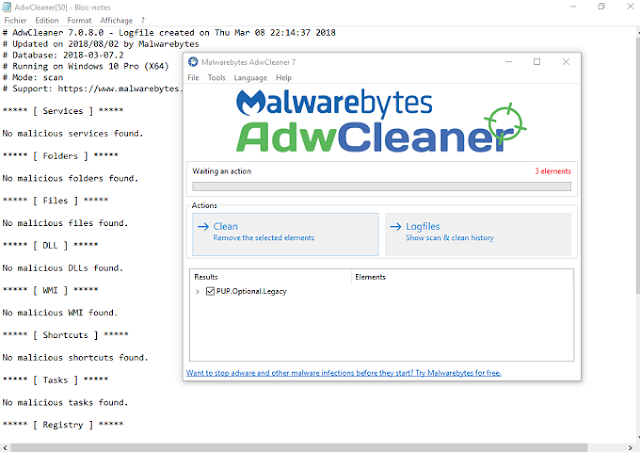Click the 'Mode: scan' log line
Screen dimensions: 640x452
point(33,78)
